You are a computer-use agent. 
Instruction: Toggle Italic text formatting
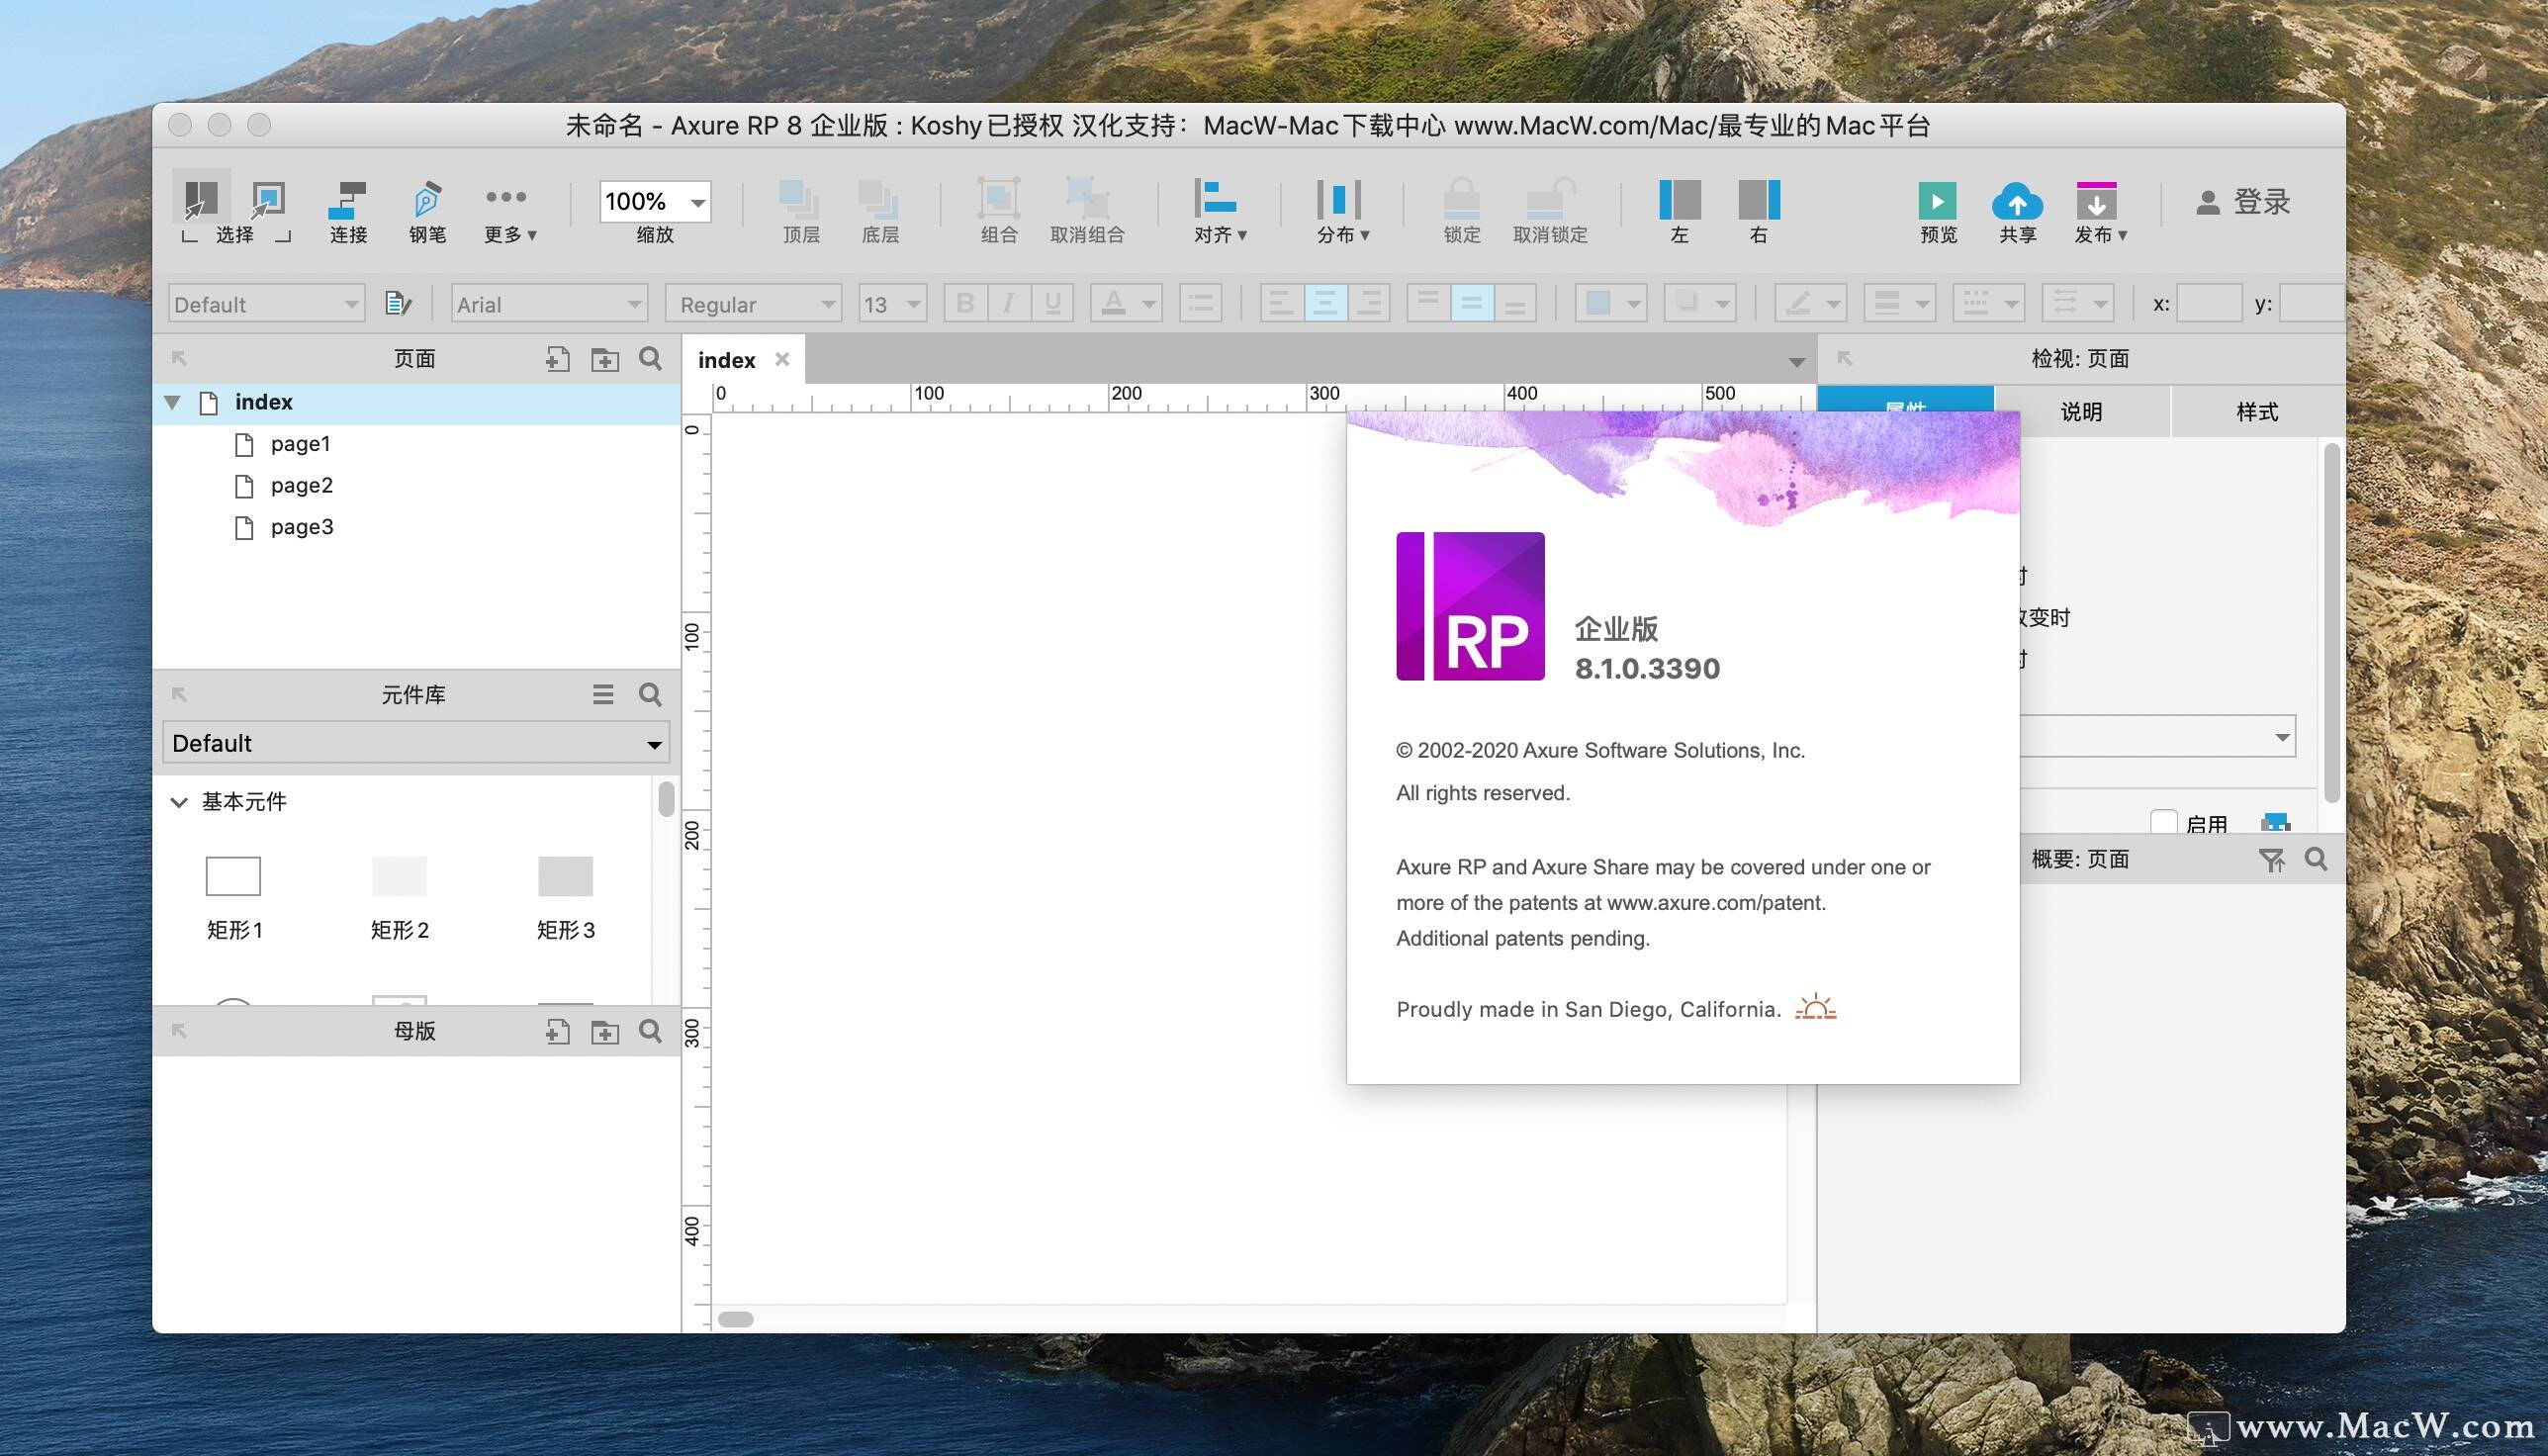tap(1009, 303)
